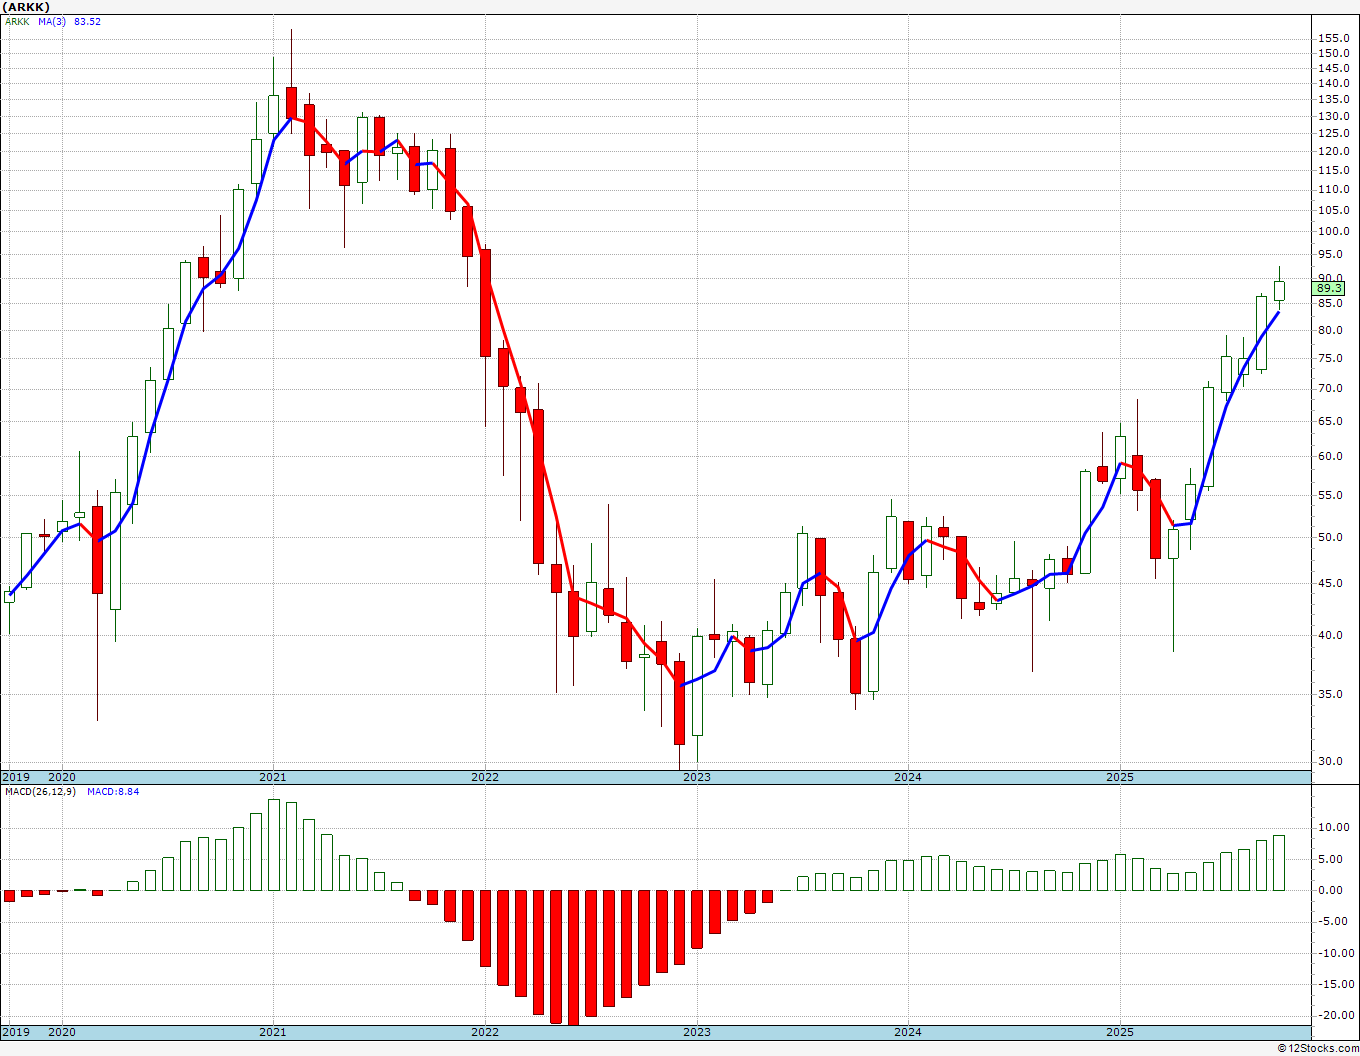Click 2023 on the price chart time axis
This screenshot has width=1360, height=1056.
pos(697,777)
